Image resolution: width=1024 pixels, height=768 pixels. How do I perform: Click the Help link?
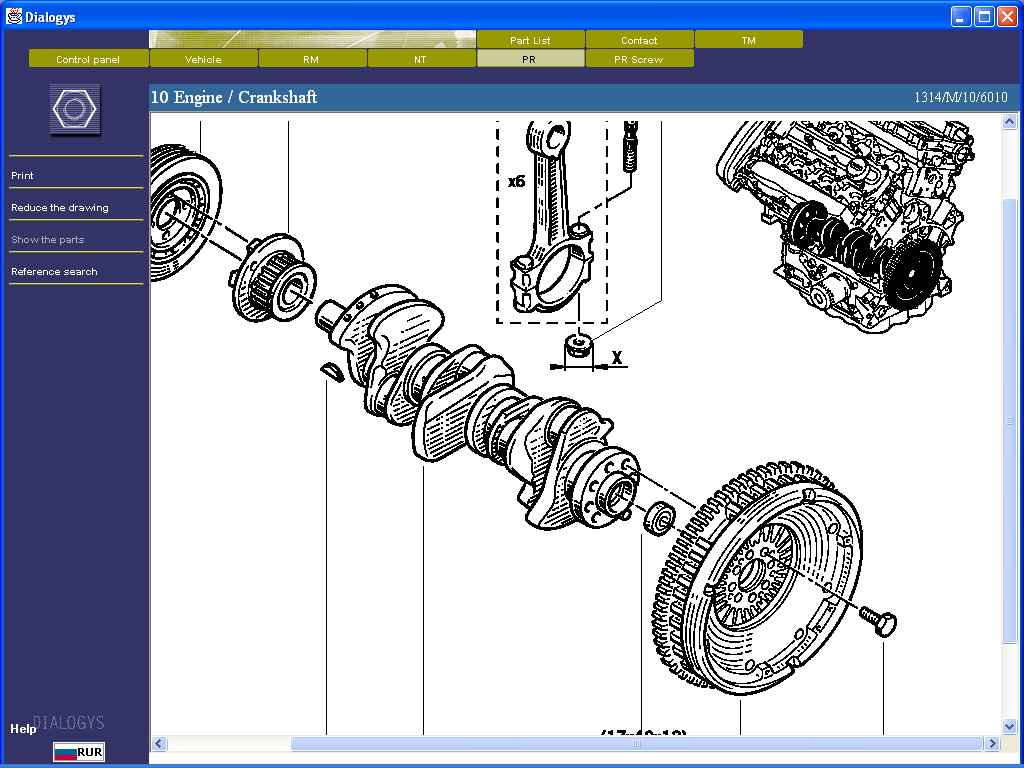point(23,728)
